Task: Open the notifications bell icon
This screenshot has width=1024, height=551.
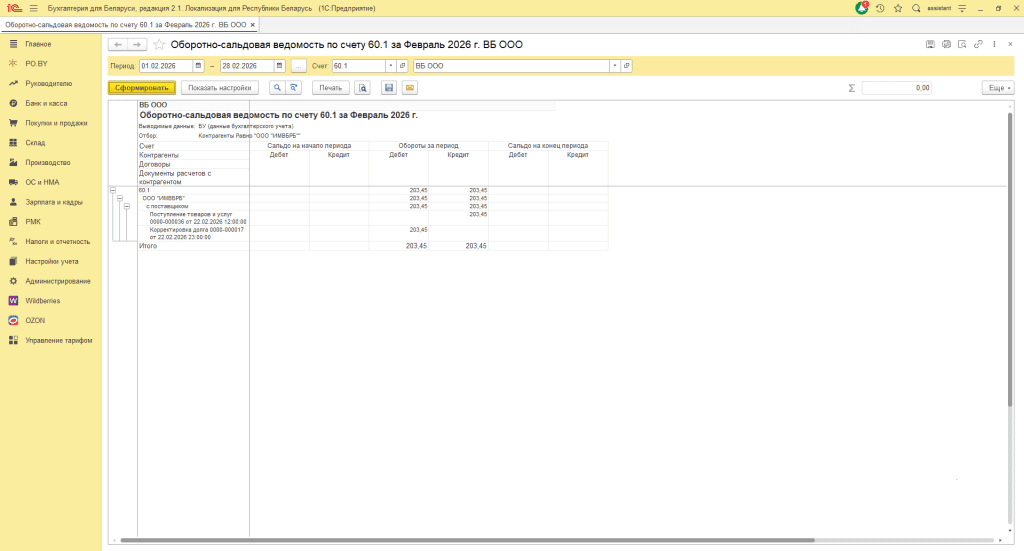Action: click(x=862, y=8)
